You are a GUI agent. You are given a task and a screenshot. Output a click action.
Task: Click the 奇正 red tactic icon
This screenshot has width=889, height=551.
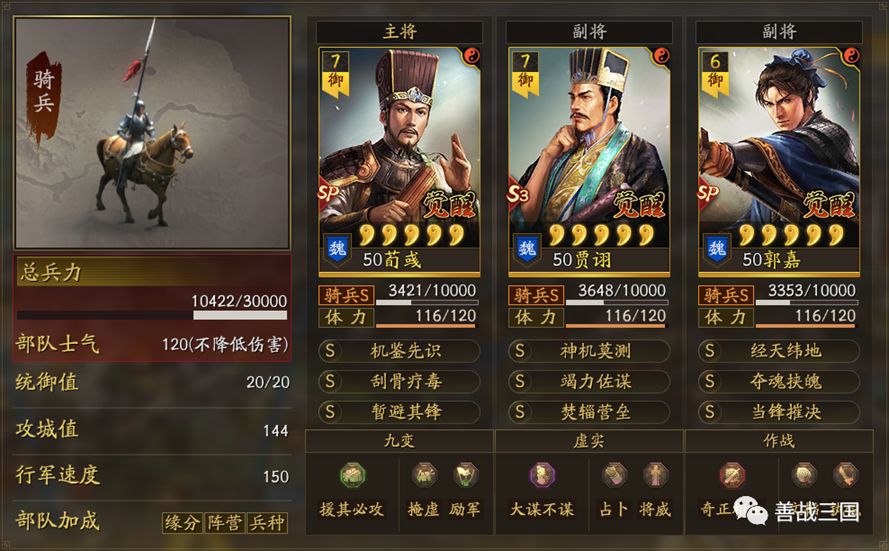pyautogui.click(x=732, y=475)
